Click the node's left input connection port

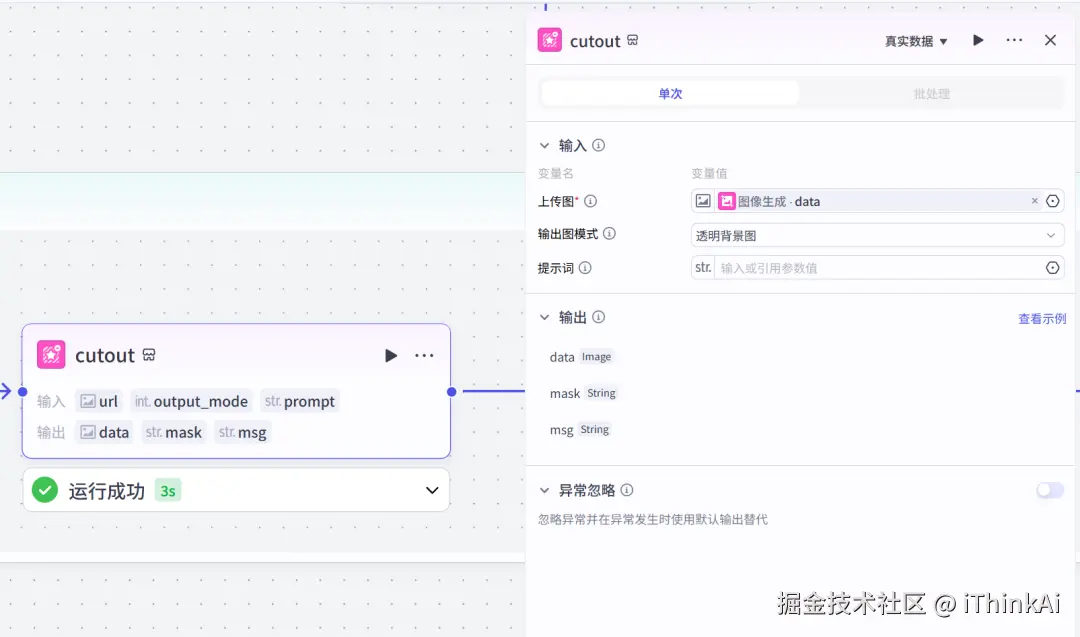(23, 391)
